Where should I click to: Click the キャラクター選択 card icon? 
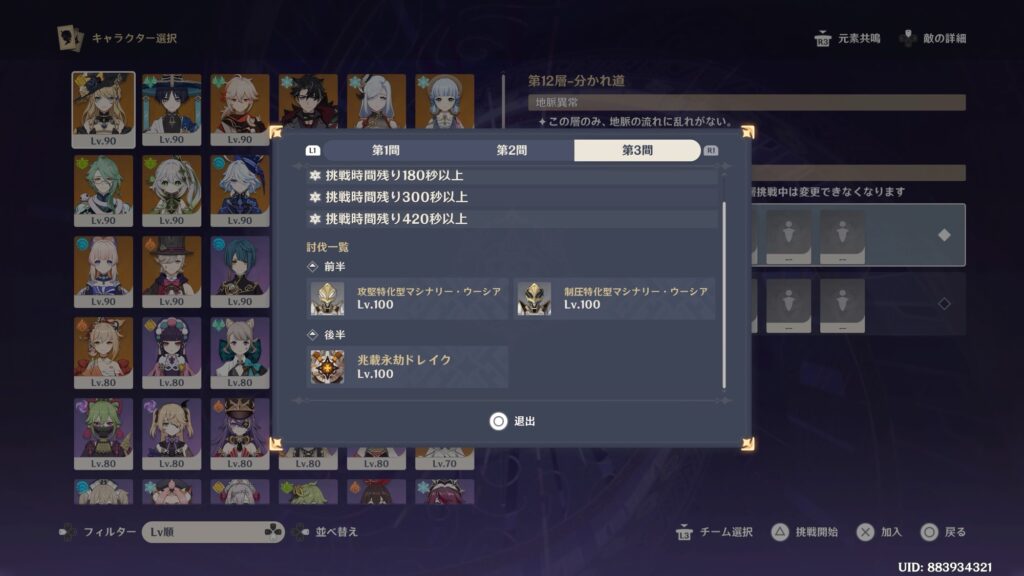[x=70, y=38]
